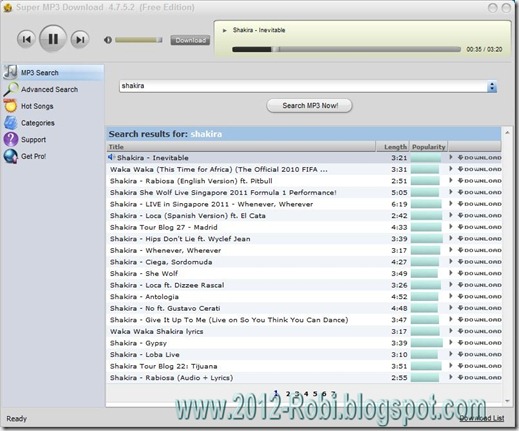The image size is (519, 431).
Task: Select the row Shakira - Gypsy
Action: 304,343
